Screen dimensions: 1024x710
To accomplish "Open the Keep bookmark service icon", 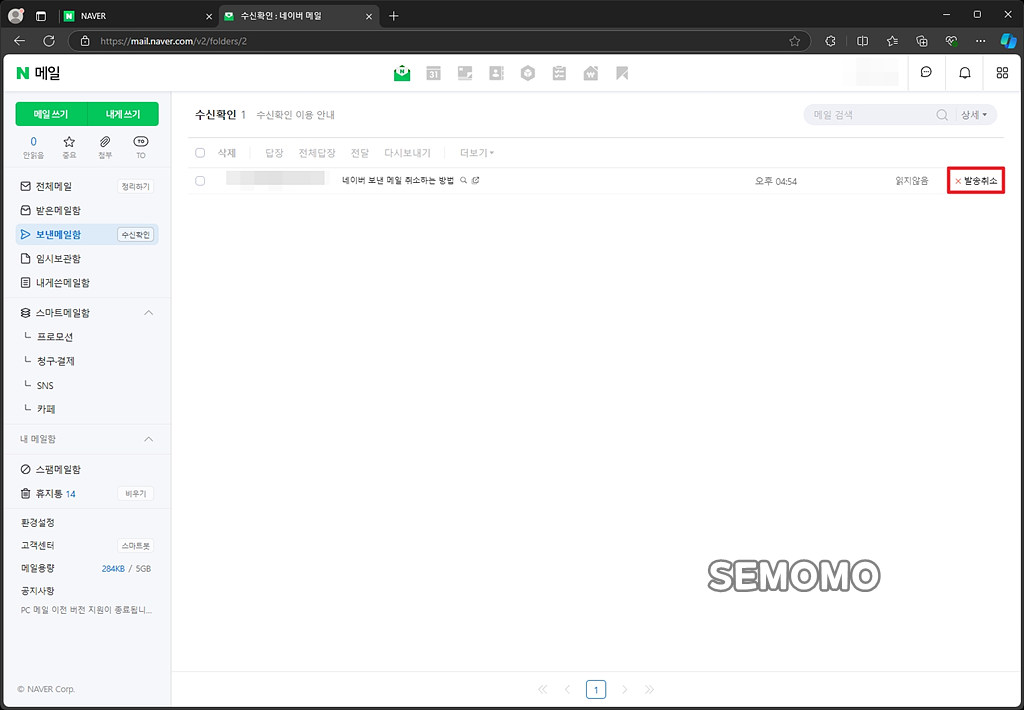I will 622,73.
